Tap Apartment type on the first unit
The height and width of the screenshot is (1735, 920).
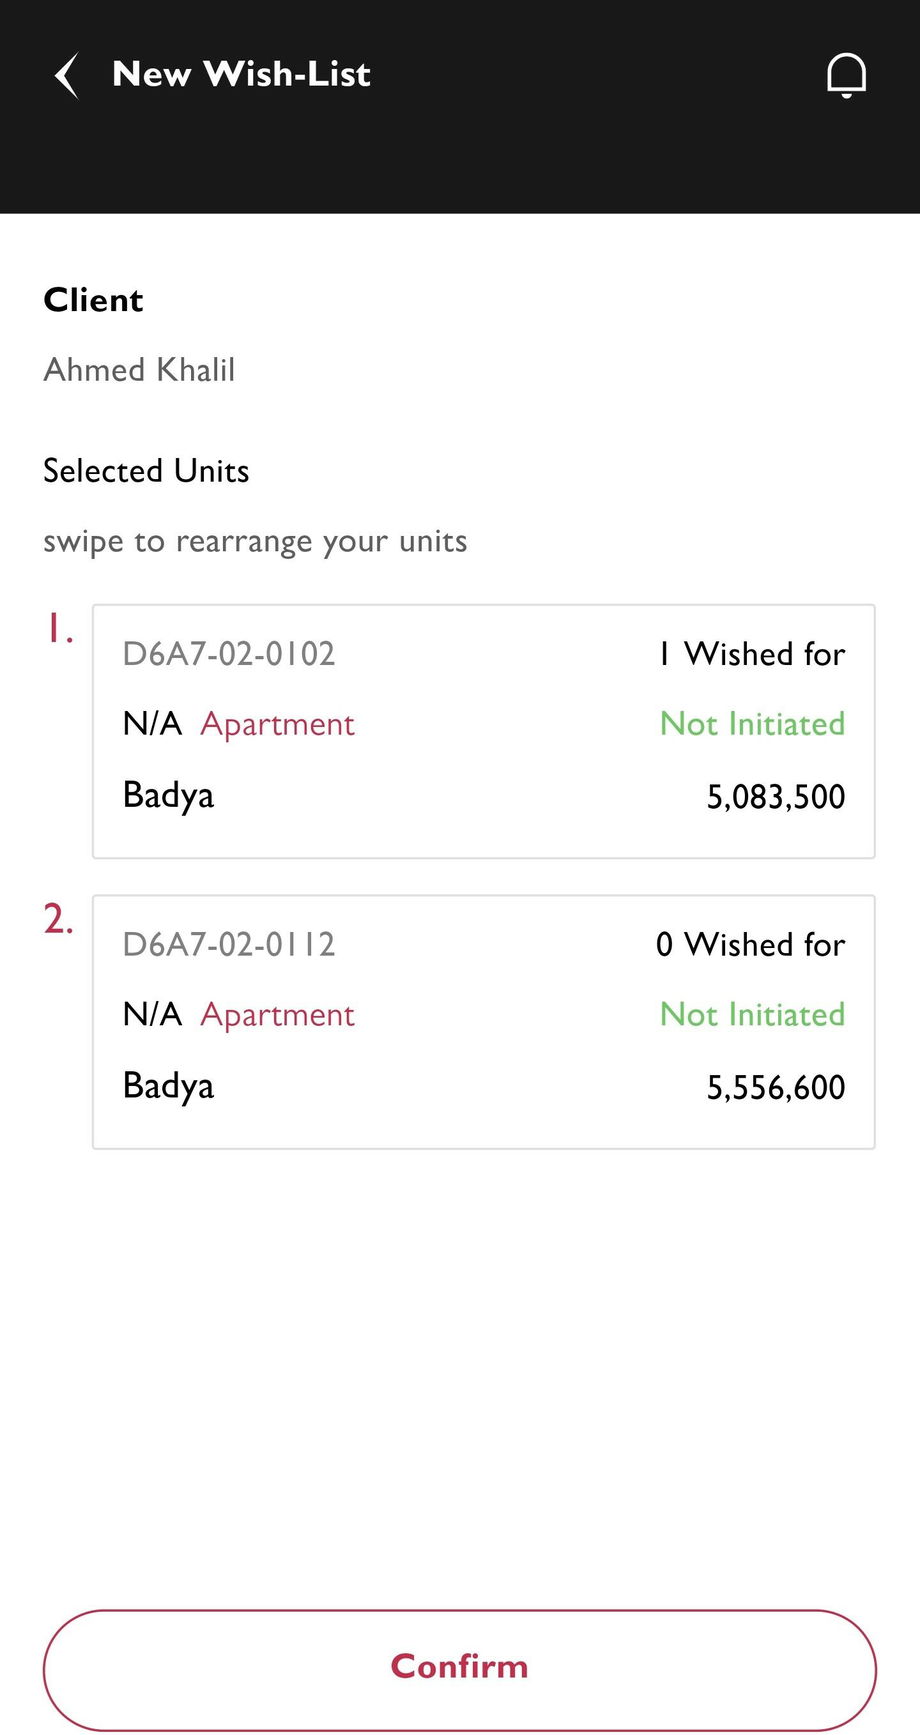(277, 724)
